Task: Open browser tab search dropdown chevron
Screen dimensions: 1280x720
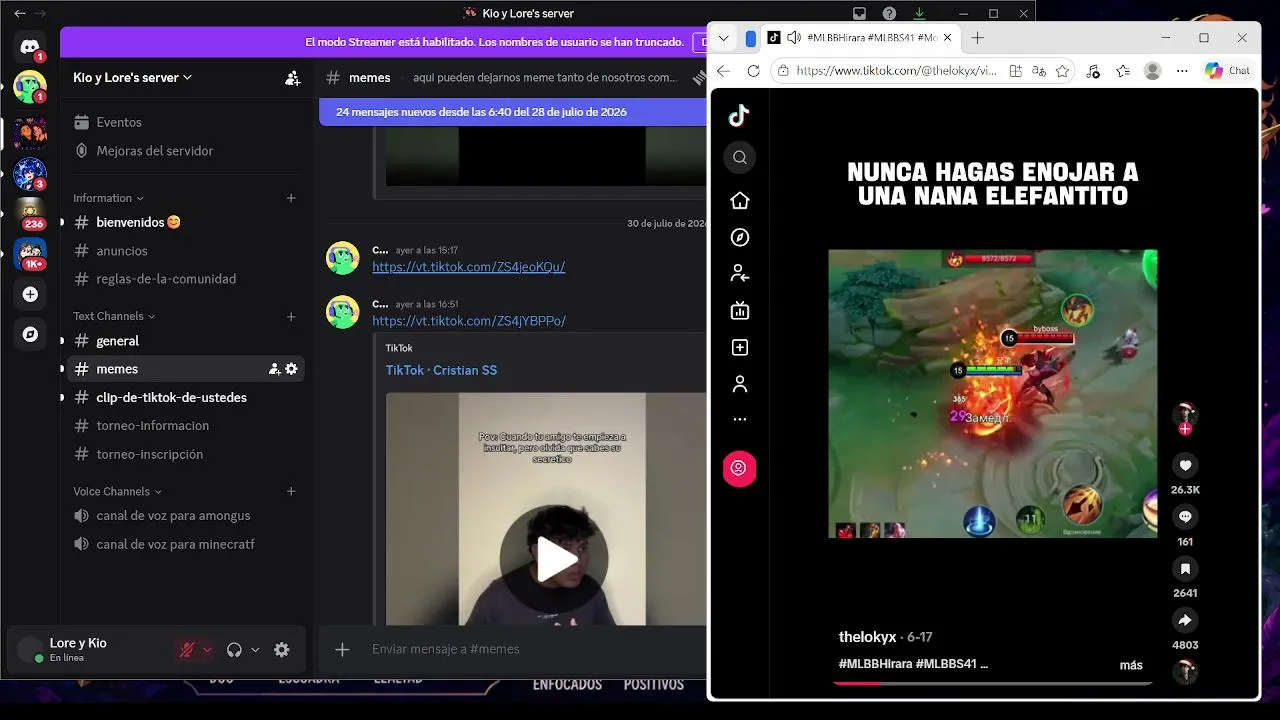Action: click(724, 38)
